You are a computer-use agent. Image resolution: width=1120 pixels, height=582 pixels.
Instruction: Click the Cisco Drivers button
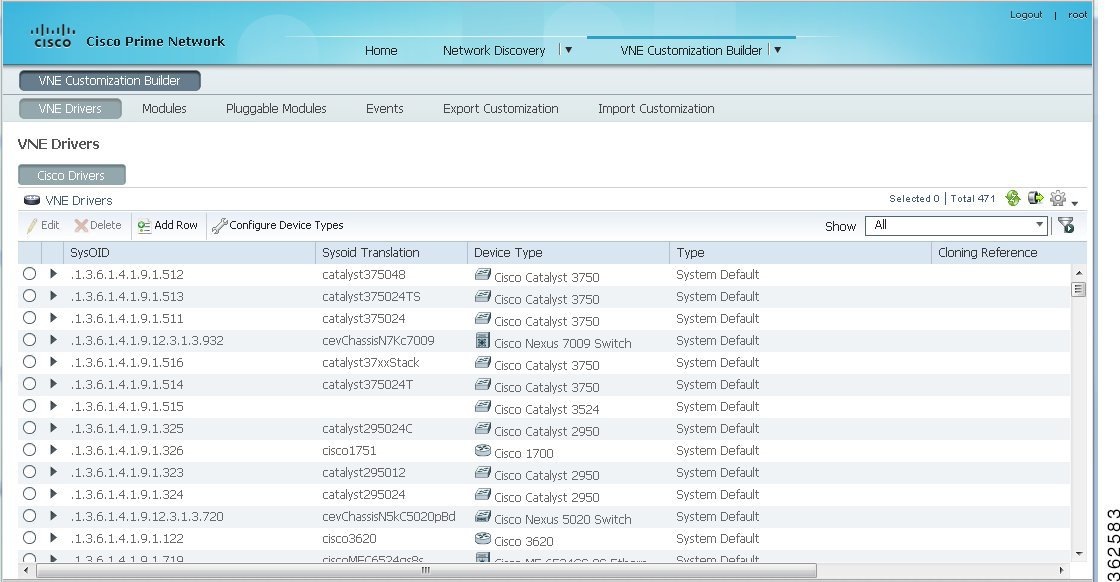pos(71,175)
